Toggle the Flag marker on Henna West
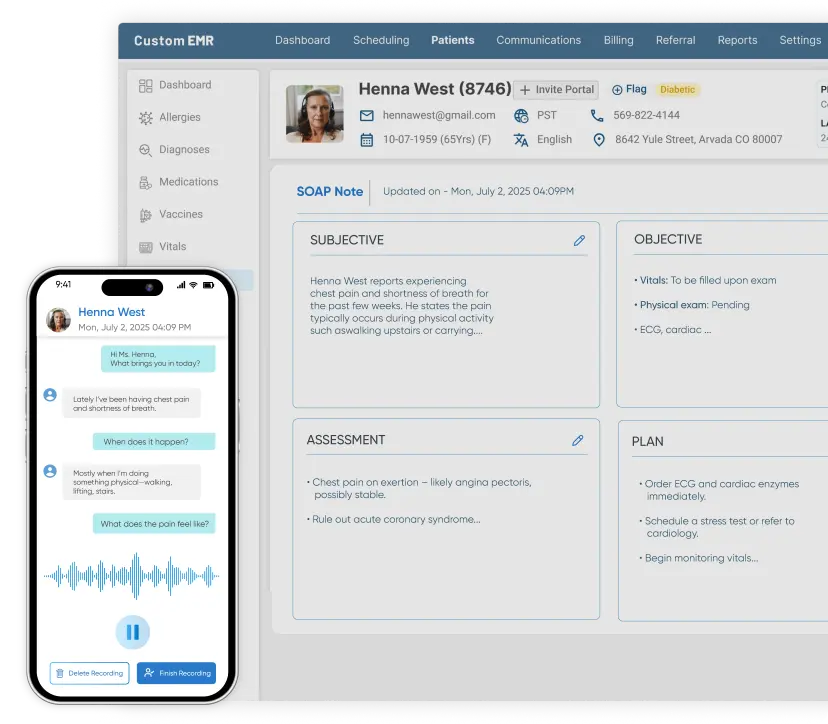 629,88
